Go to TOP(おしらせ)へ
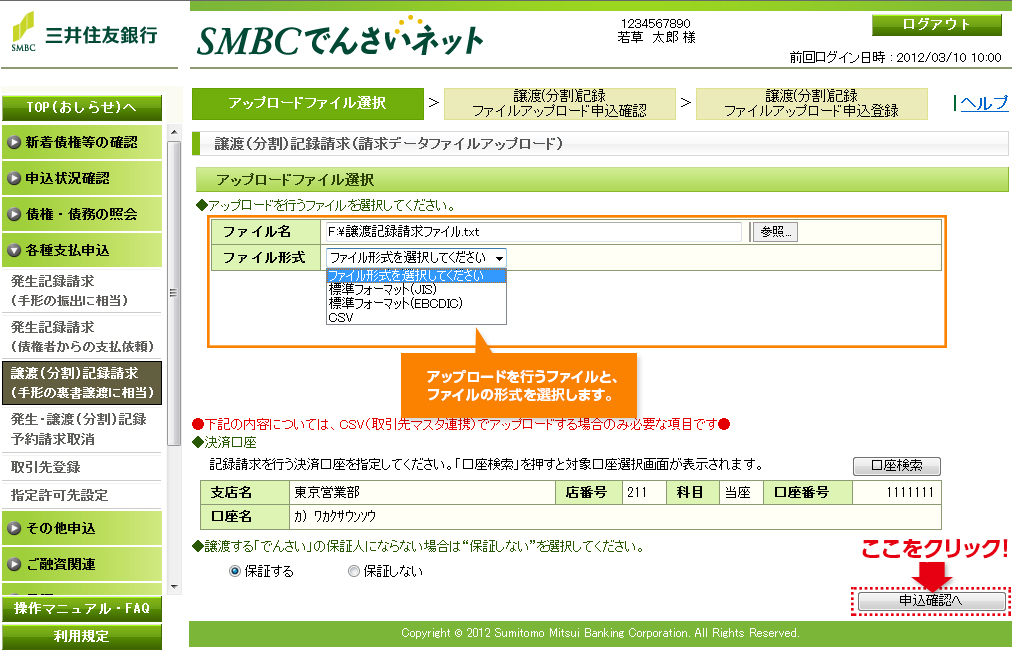This screenshot has width=1012, height=650. coord(82,107)
